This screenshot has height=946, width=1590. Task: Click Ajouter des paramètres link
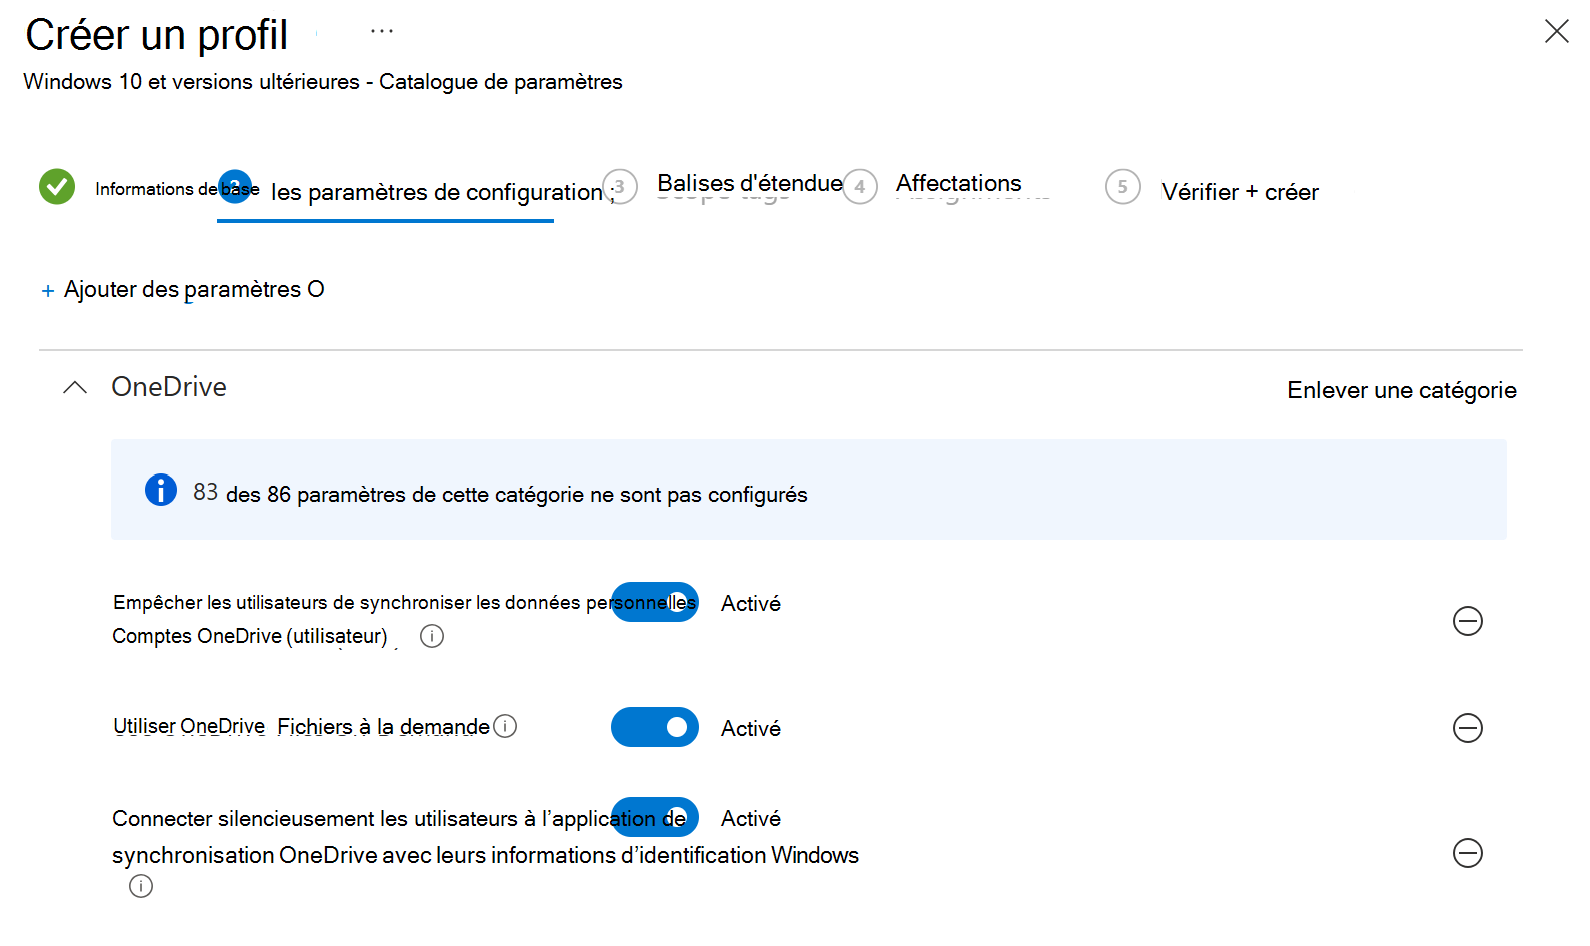(x=194, y=289)
